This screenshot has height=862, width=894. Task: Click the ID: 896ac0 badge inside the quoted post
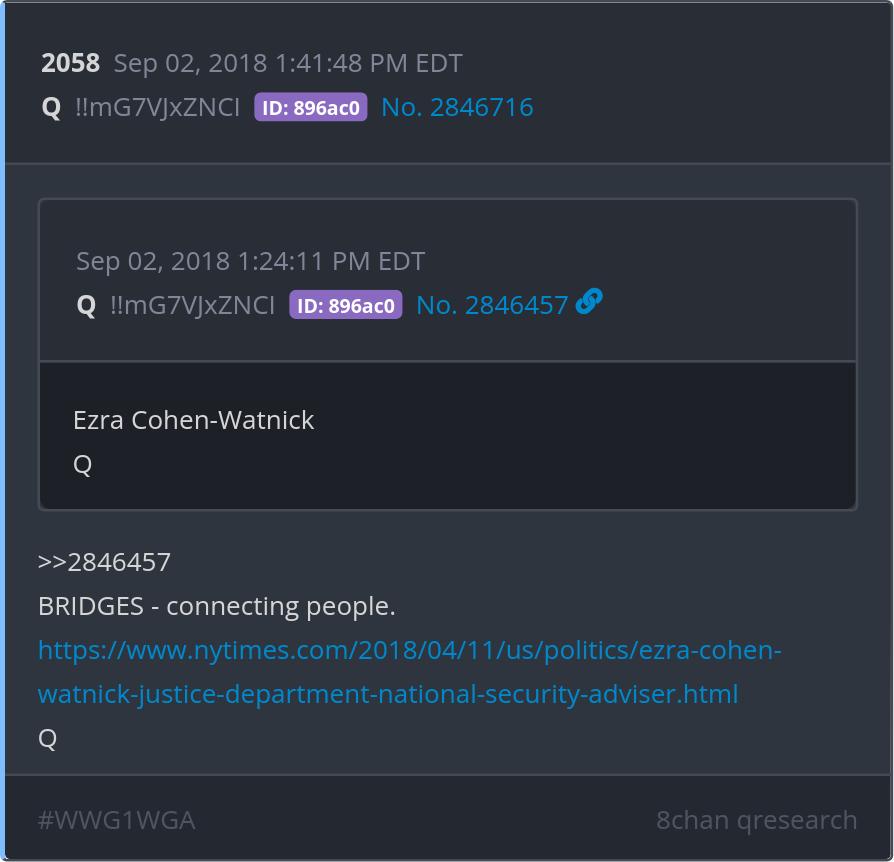tap(346, 305)
